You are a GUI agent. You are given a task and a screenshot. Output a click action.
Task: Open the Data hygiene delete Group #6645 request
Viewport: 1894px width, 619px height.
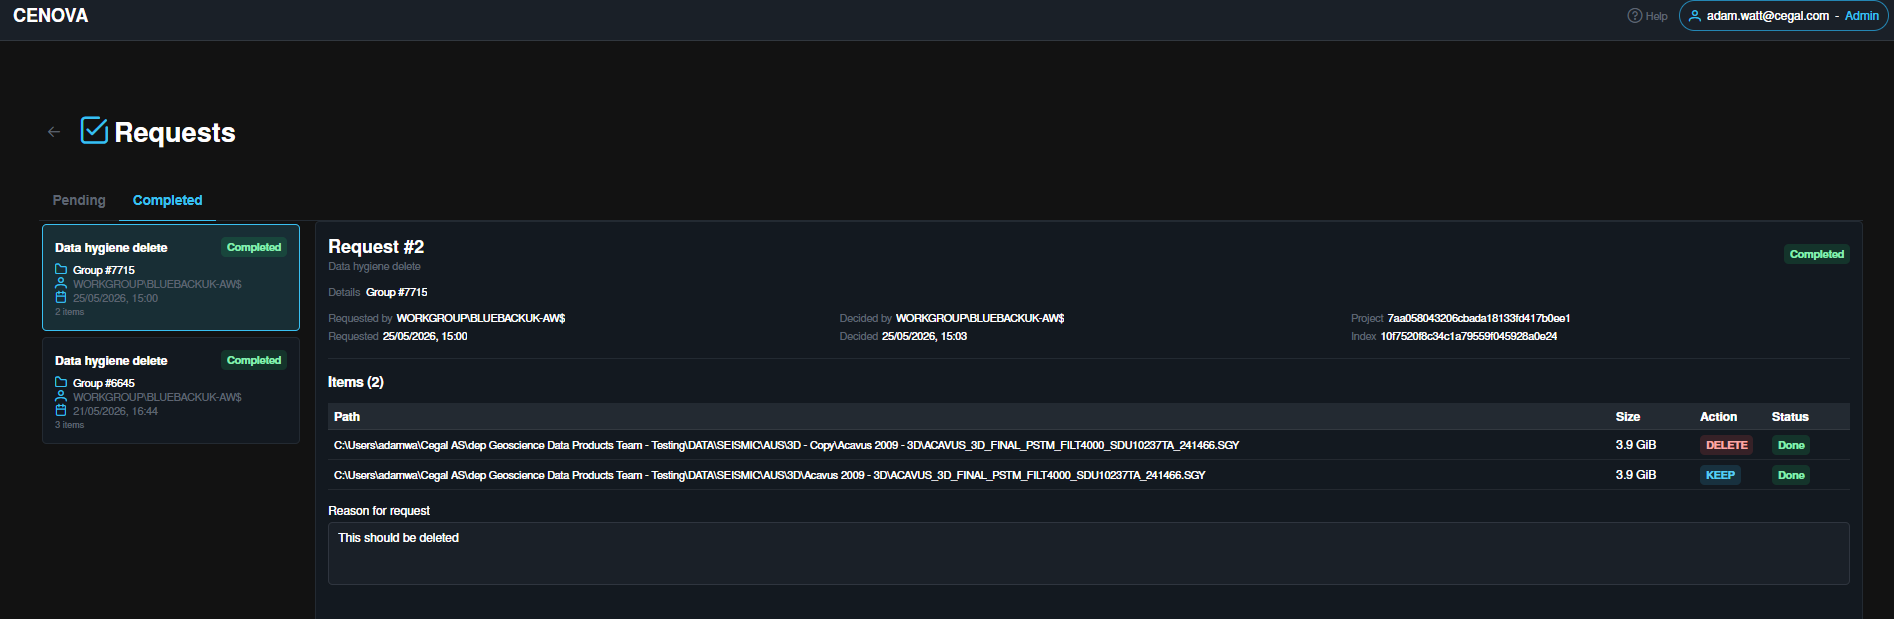[x=171, y=390]
